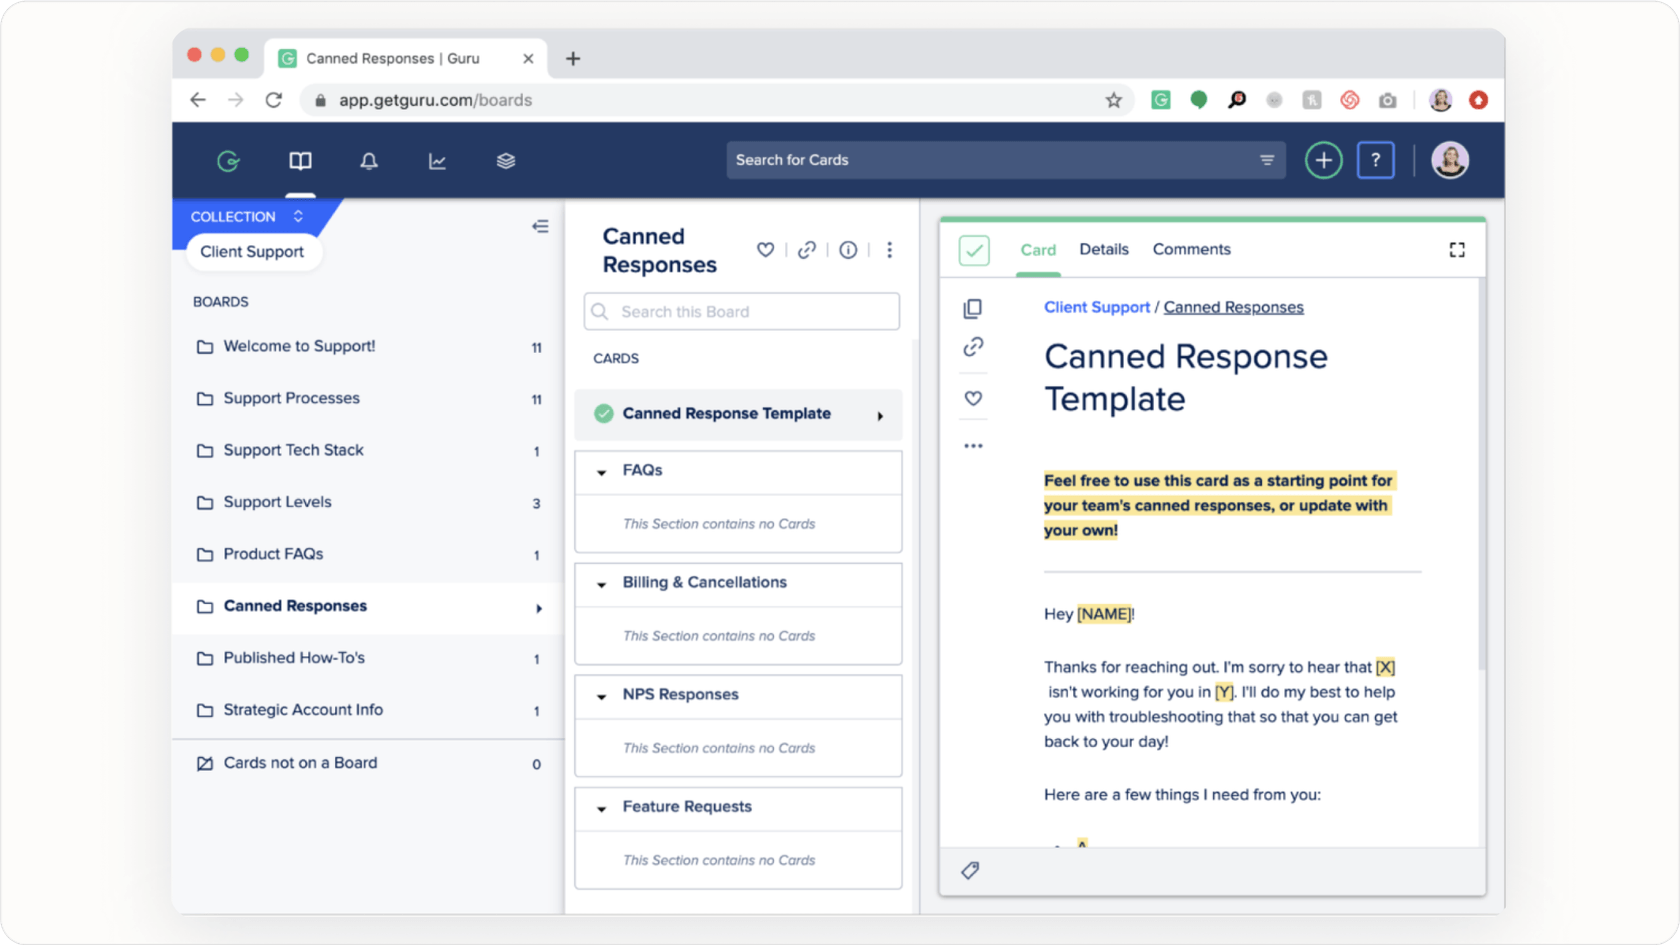Toggle verification with the green checkmark
This screenshot has height=945, width=1680.
pyautogui.click(x=974, y=250)
